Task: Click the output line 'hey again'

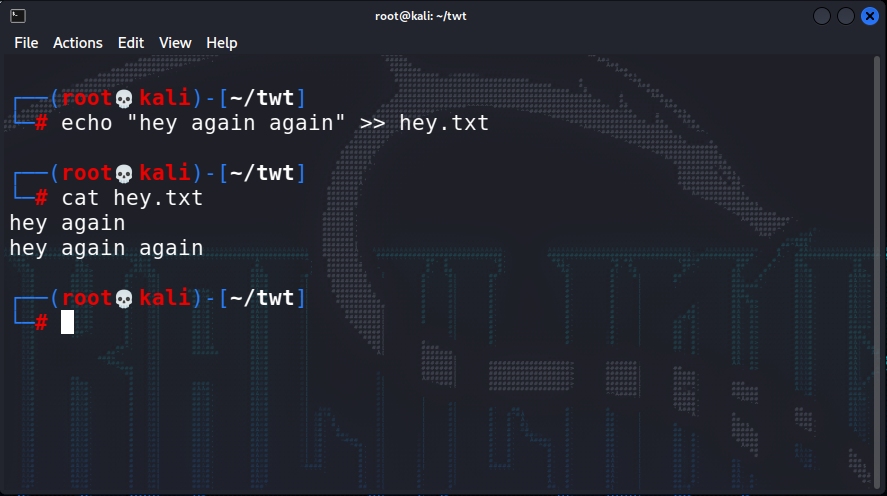Action: click(67, 223)
